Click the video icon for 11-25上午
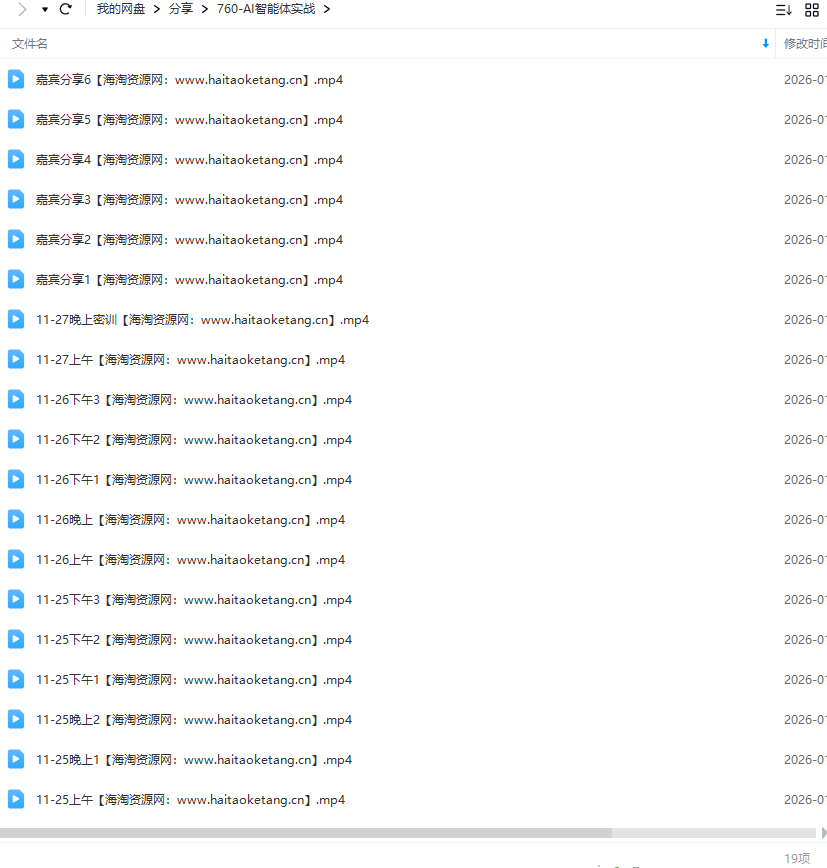The height and width of the screenshot is (868, 827). 16,799
